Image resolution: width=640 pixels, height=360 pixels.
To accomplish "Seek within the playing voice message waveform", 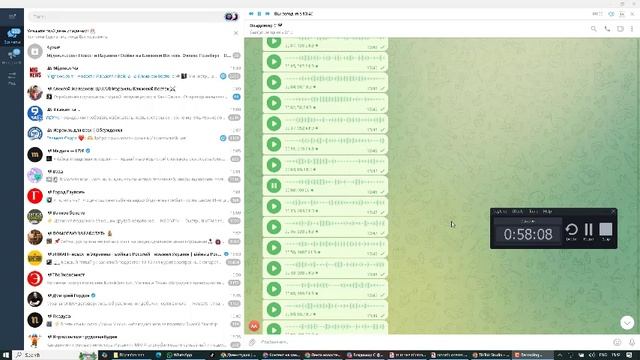I will coord(335,182).
